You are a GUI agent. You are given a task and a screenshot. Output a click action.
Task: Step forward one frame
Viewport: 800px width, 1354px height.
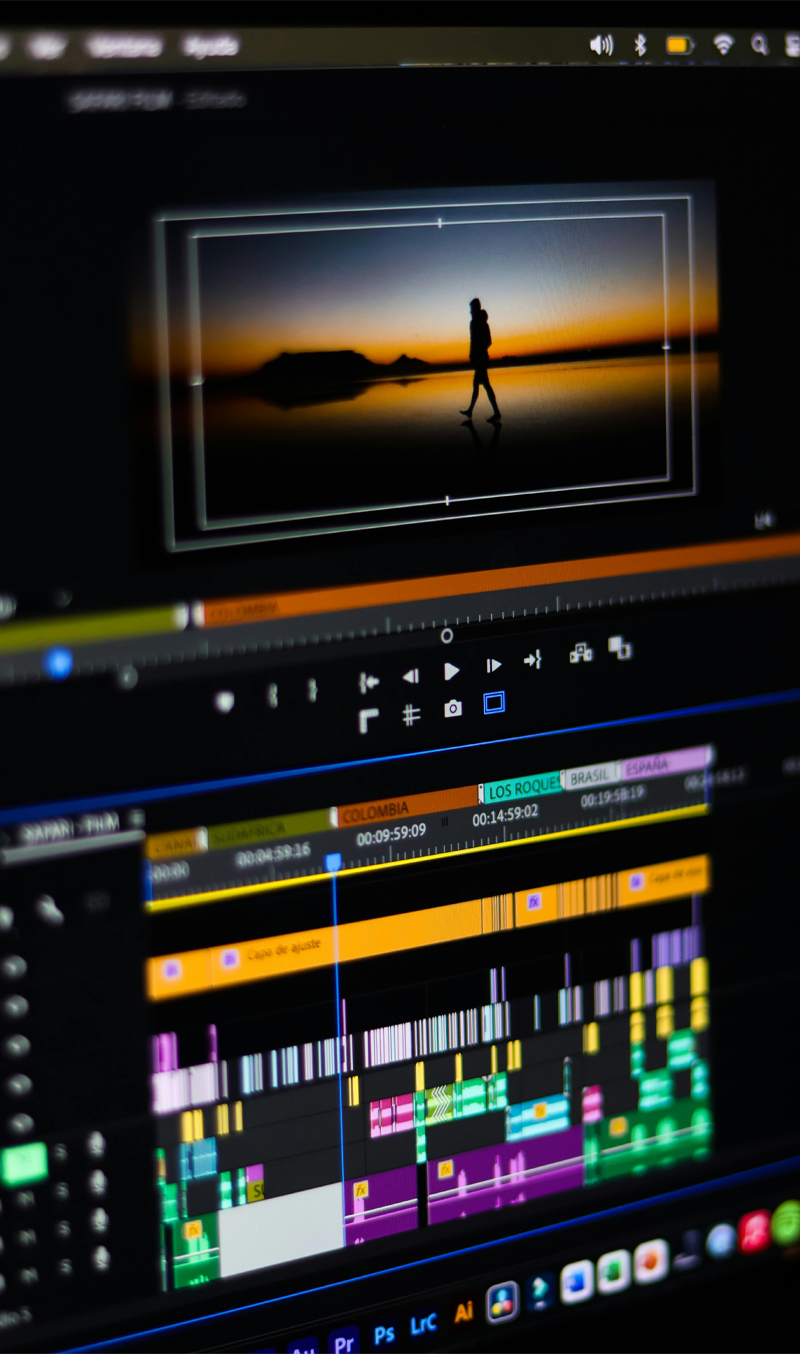point(493,665)
